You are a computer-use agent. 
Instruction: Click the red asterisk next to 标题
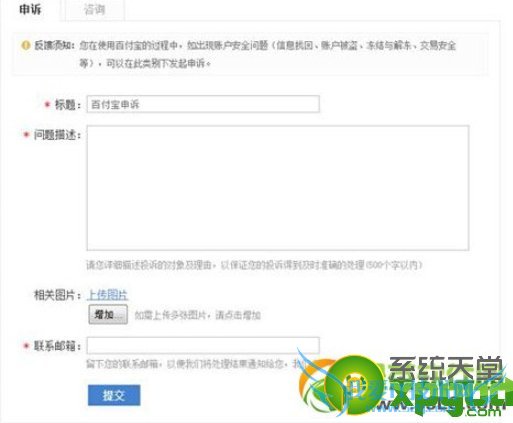[x=47, y=105]
